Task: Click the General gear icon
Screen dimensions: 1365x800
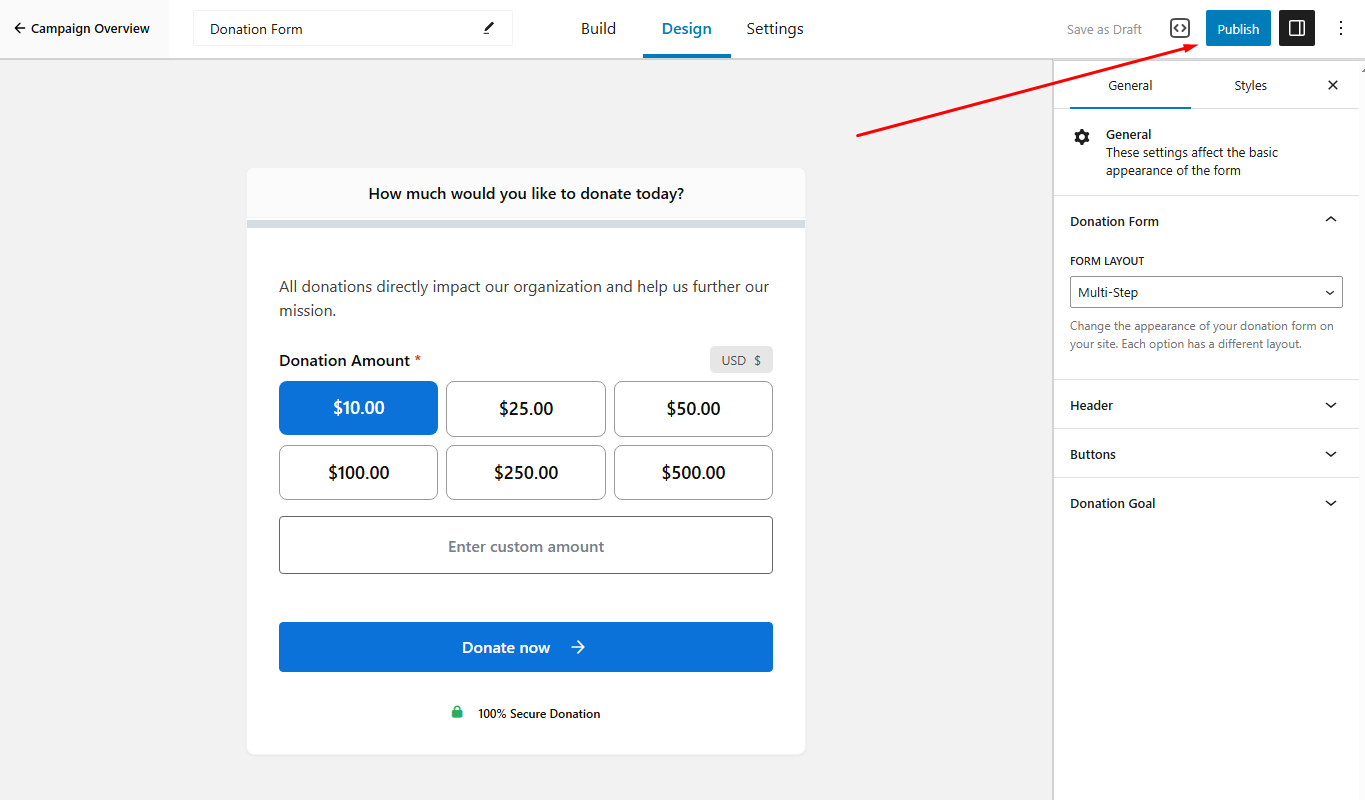Action: (x=1082, y=137)
